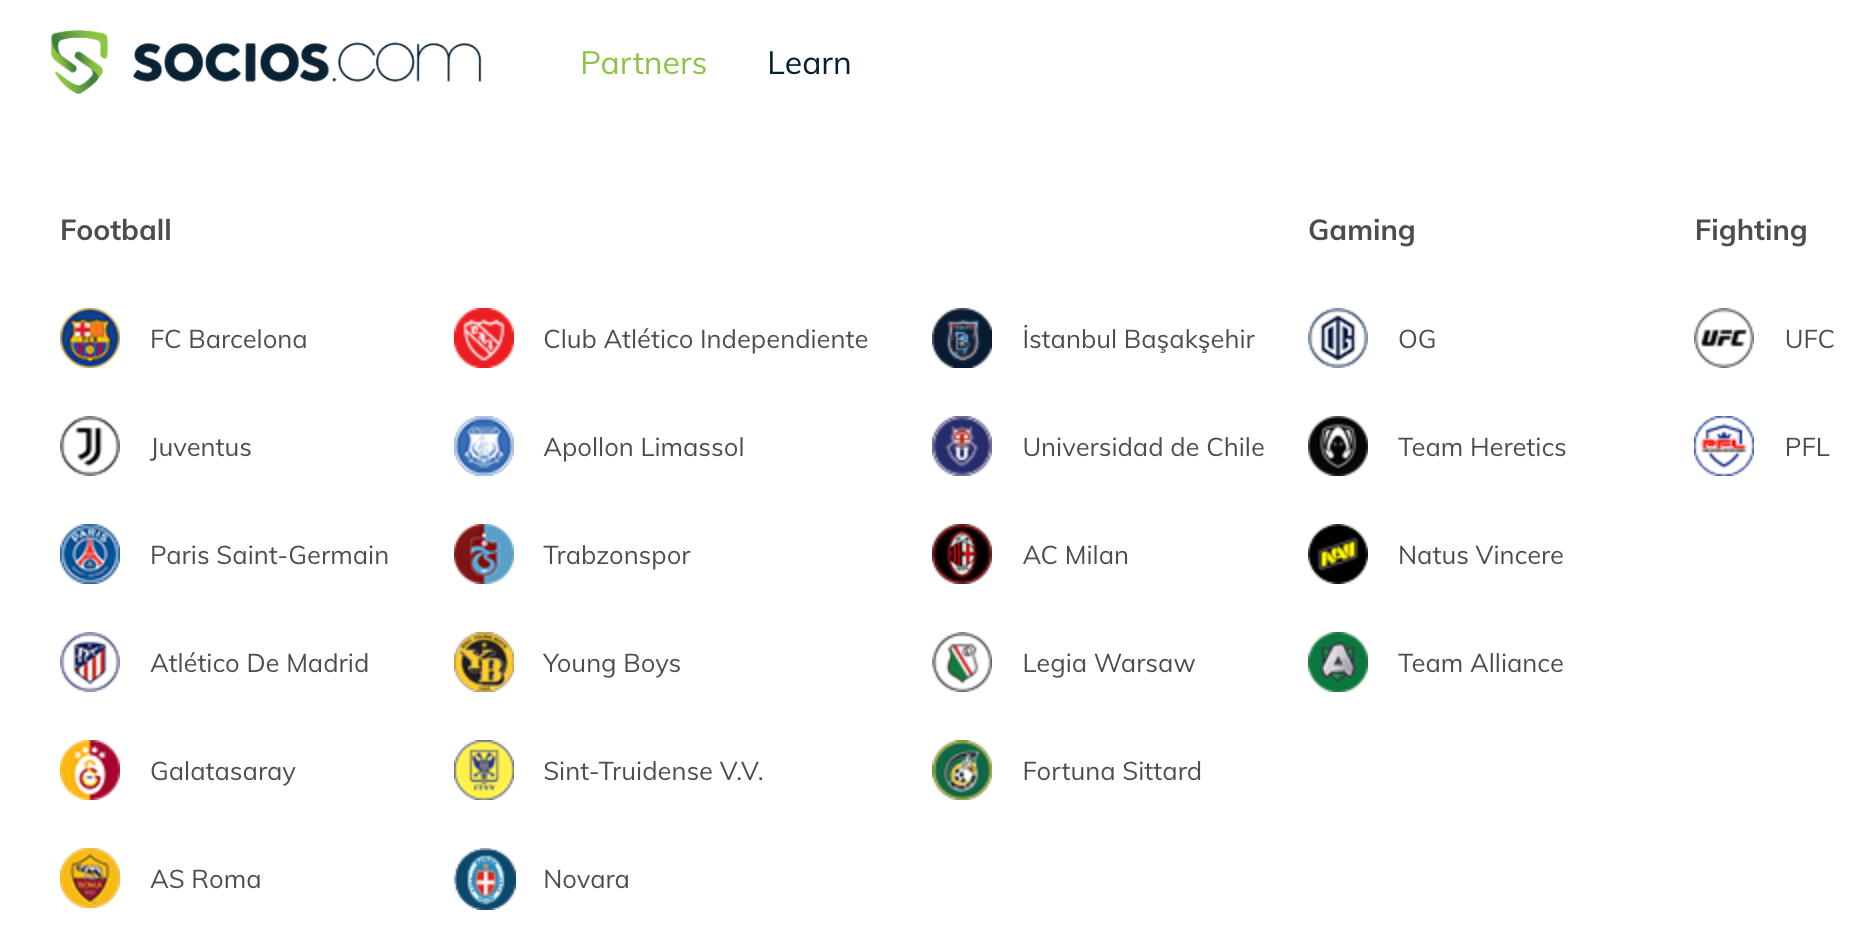Click the Natus Vincere logo icon
This screenshot has width=1876, height=934.
1338,554
